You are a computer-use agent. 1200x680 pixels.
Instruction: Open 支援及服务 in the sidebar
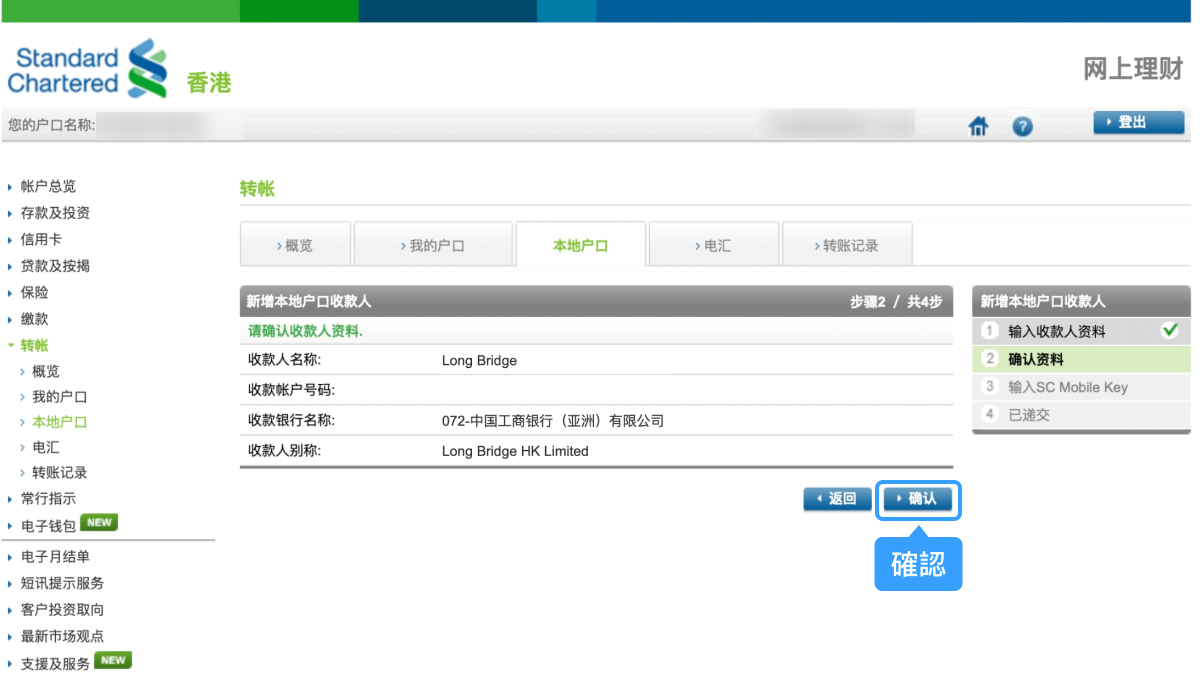(x=55, y=663)
